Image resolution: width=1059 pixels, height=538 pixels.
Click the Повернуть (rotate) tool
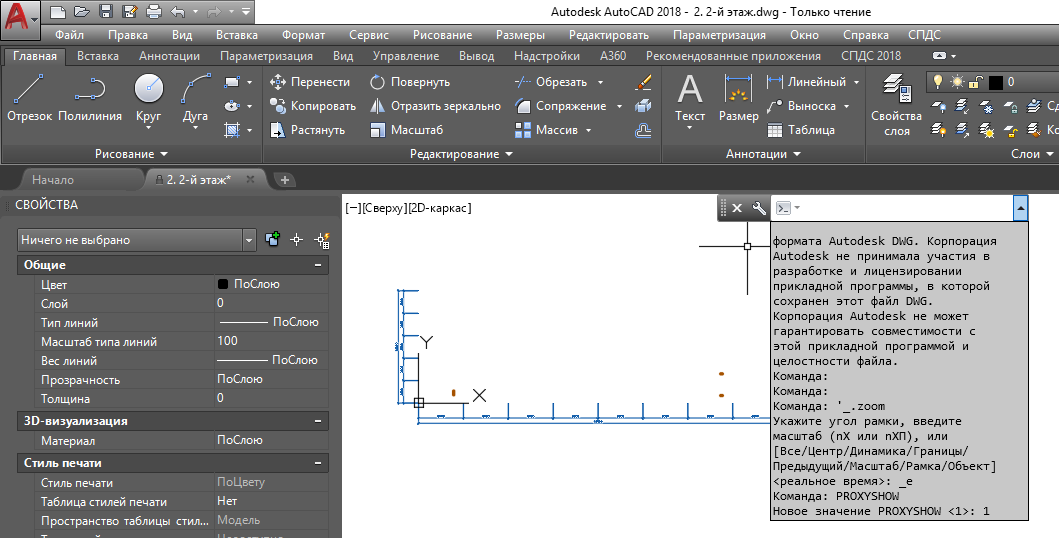point(410,82)
